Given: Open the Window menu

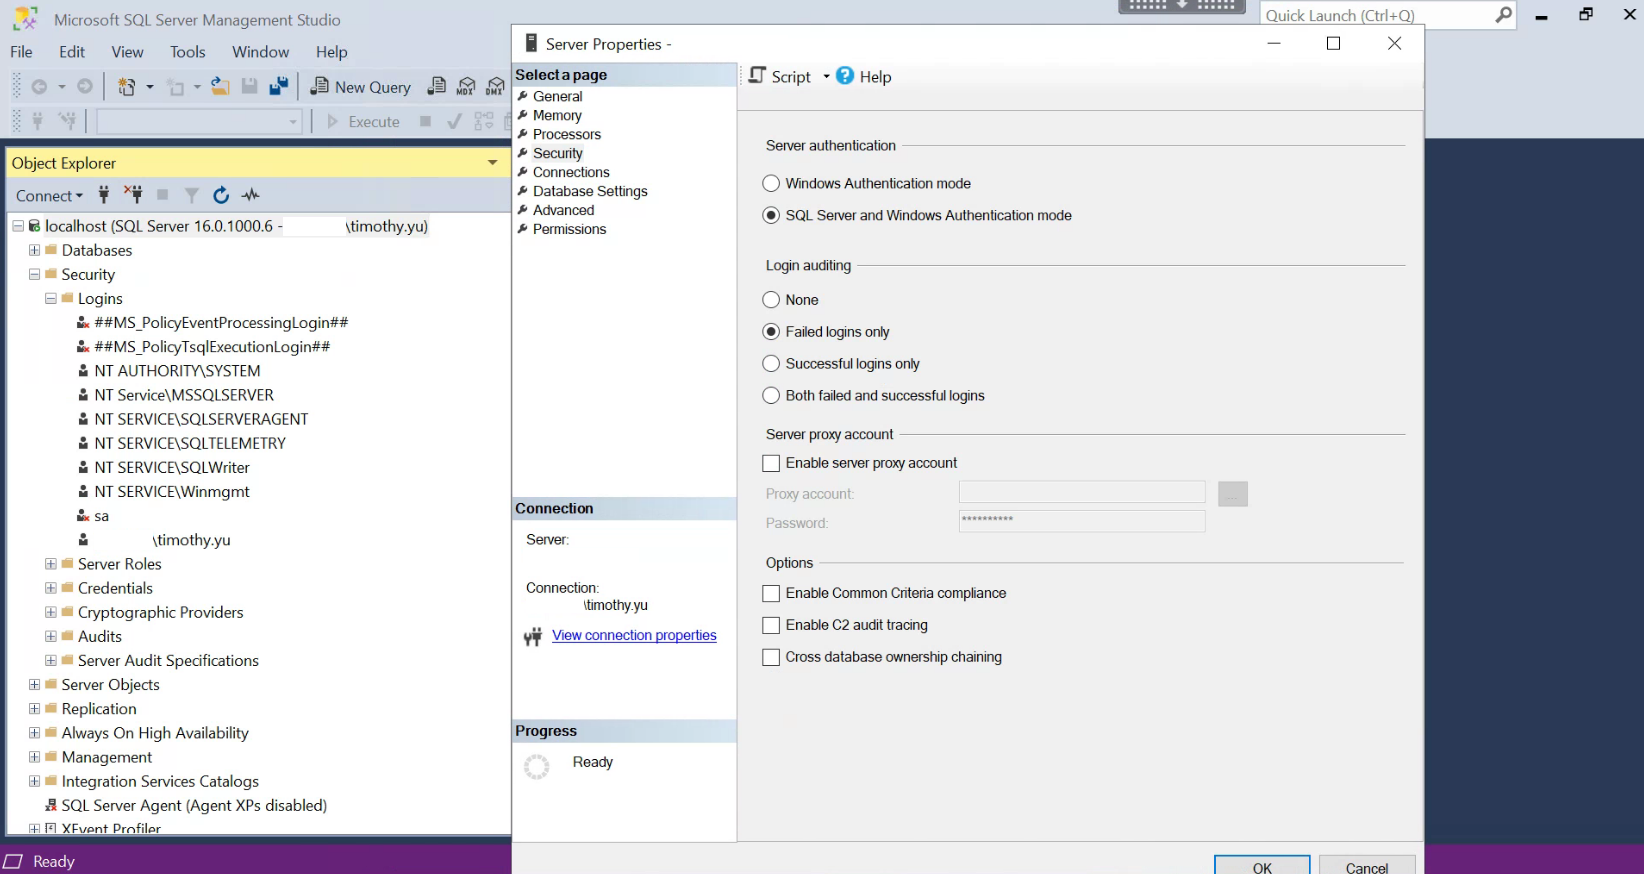Looking at the screenshot, I should [x=260, y=52].
